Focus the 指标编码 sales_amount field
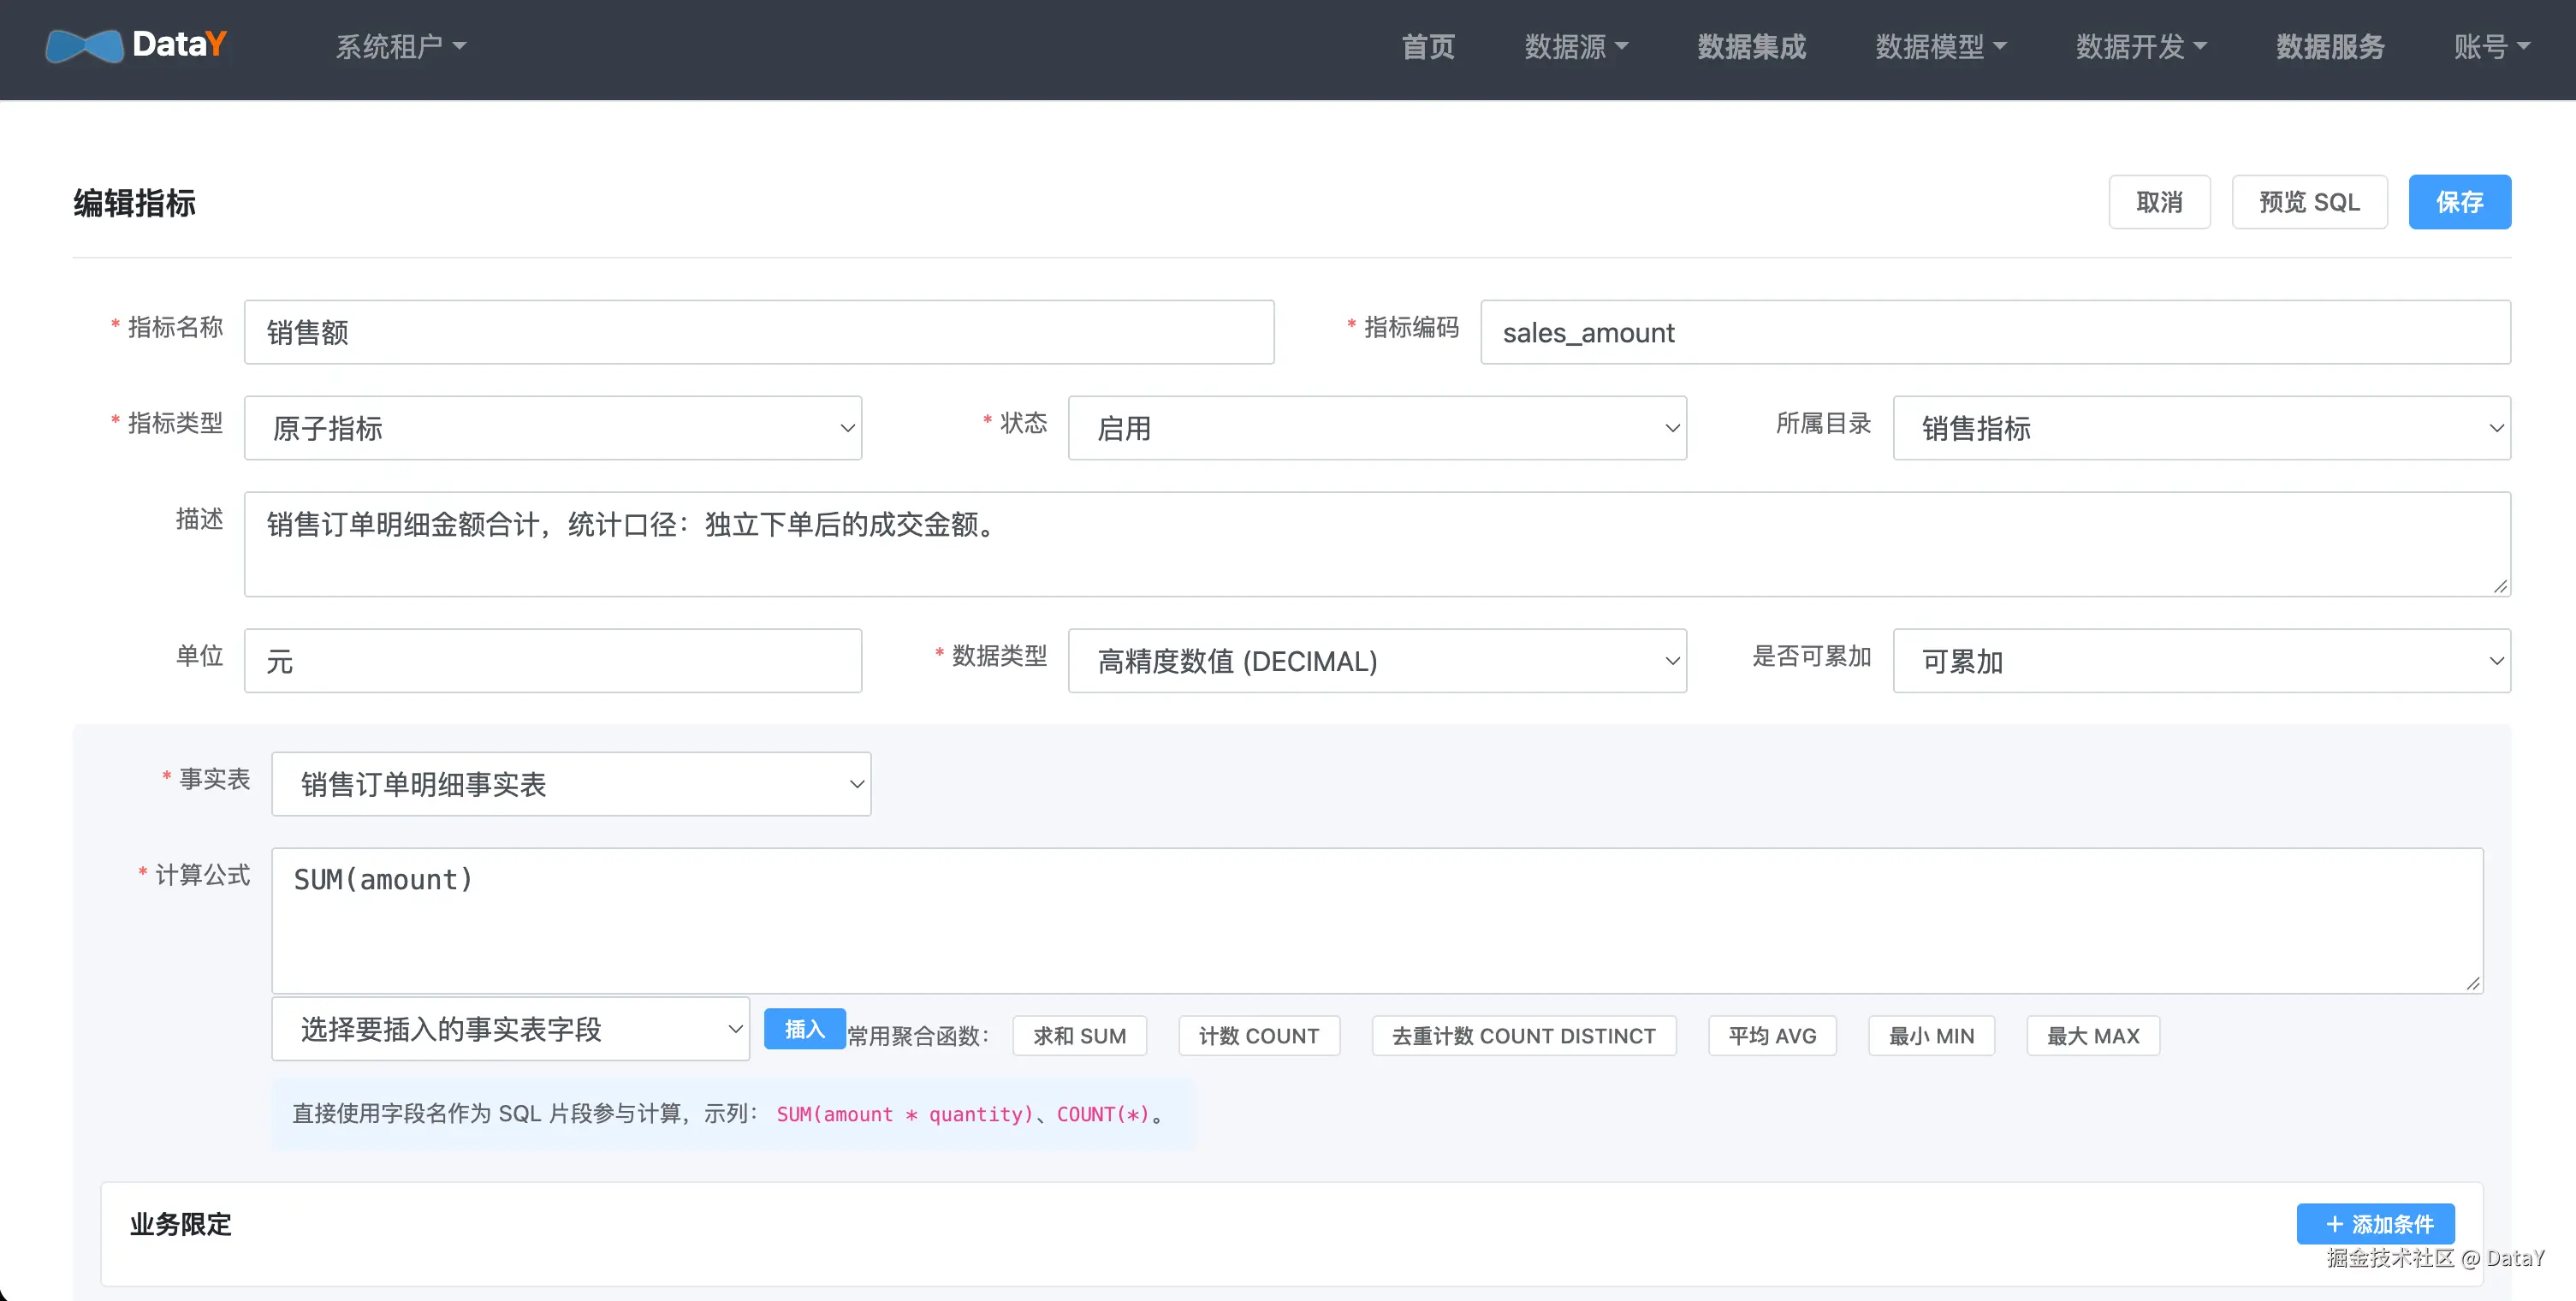The height and width of the screenshot is (1301, 2576). point(1995,332)
